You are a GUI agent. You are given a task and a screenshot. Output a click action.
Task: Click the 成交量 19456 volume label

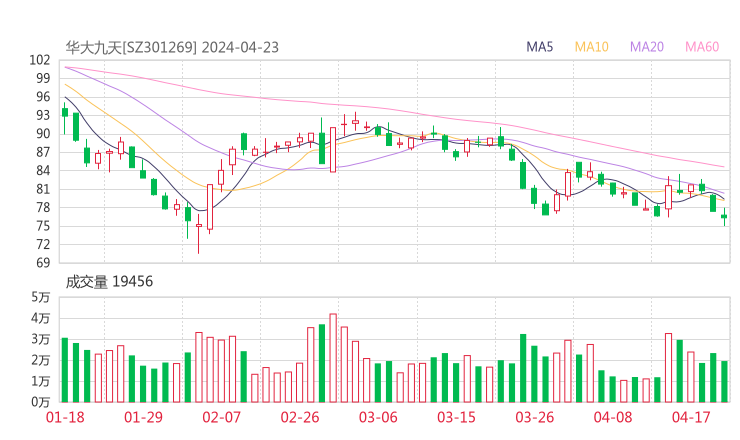tap(109, 282)
